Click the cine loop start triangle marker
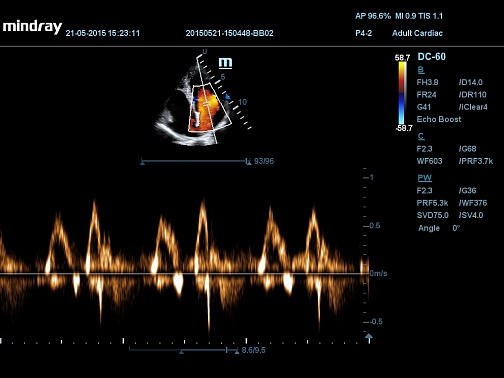This screenshot has height=378, width=504. (142, 162)
